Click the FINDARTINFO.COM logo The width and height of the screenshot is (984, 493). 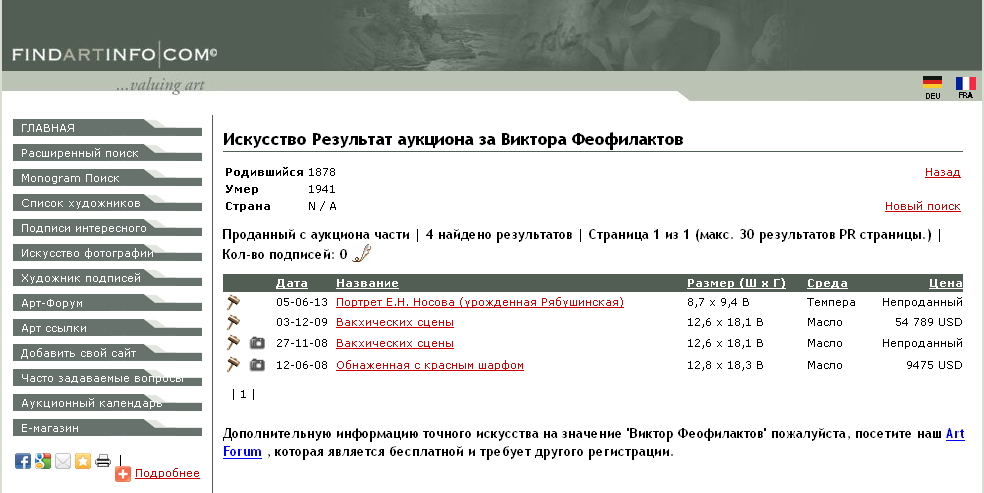point(114,55)
